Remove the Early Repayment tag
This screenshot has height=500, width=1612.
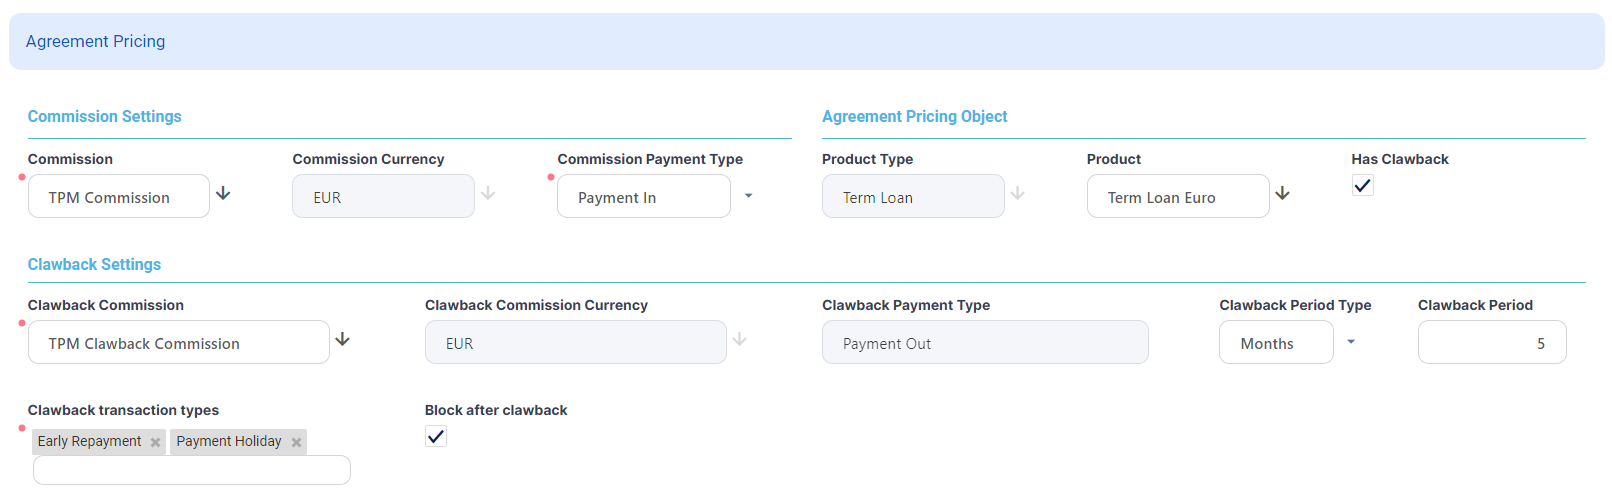click(156, 442)
